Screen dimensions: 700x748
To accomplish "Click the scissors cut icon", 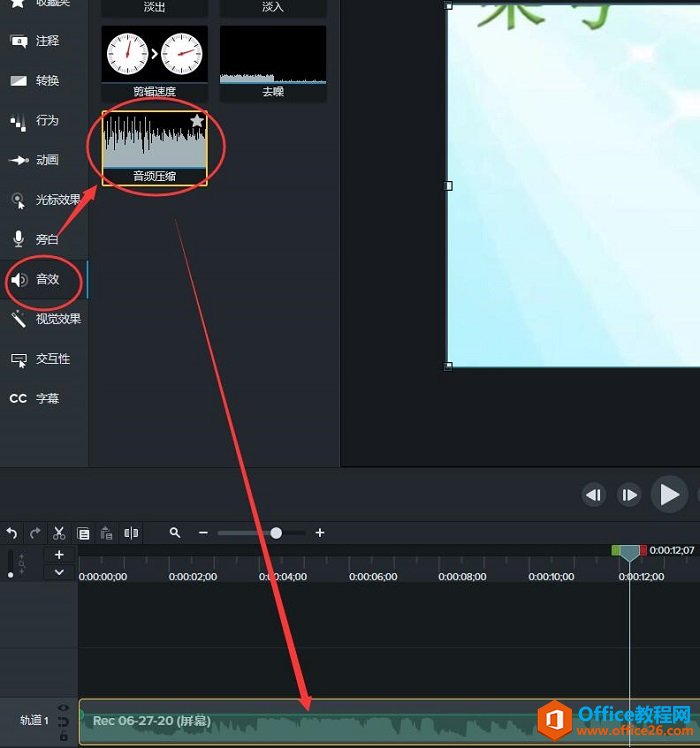I will [x=59, y=533].
